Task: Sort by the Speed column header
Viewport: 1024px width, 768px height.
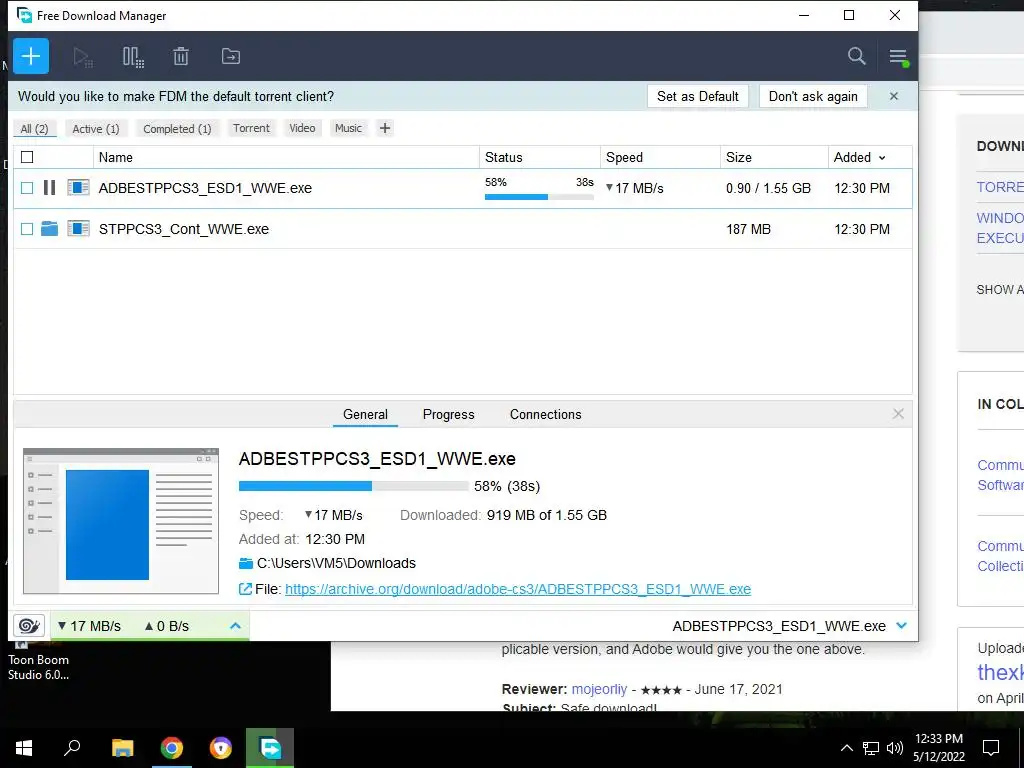Action: point(660,157)
